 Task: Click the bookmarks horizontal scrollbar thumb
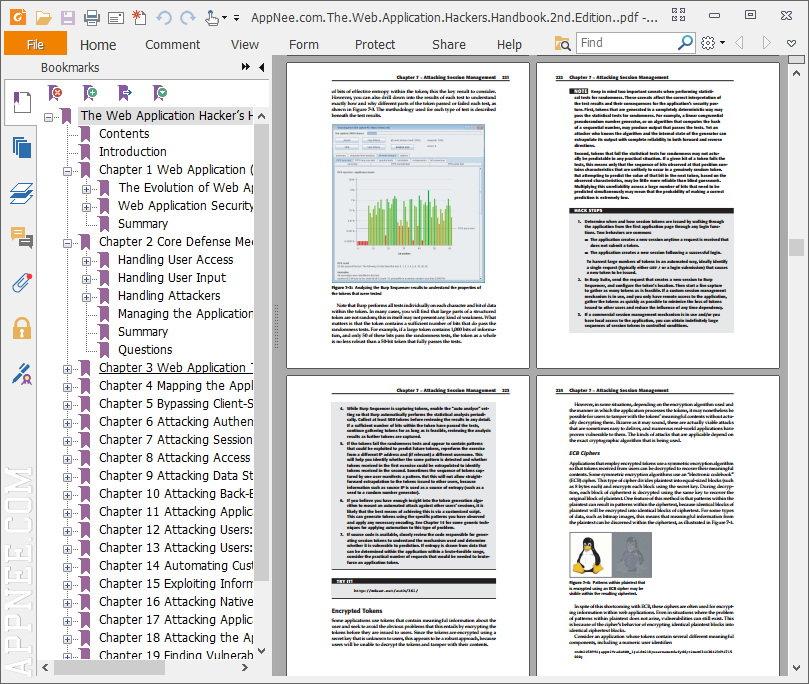(x=109, y=667)
